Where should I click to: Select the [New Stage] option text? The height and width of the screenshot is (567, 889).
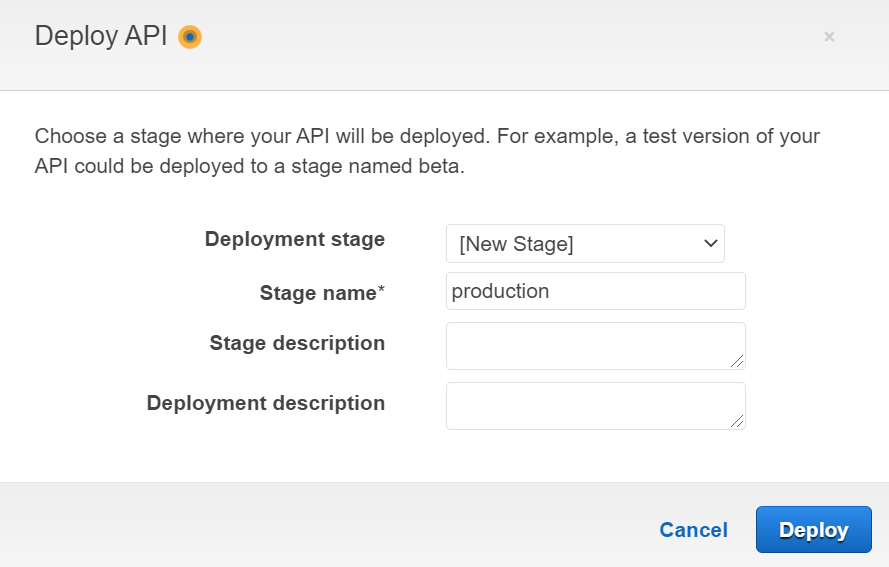click(x=516, y=244)
